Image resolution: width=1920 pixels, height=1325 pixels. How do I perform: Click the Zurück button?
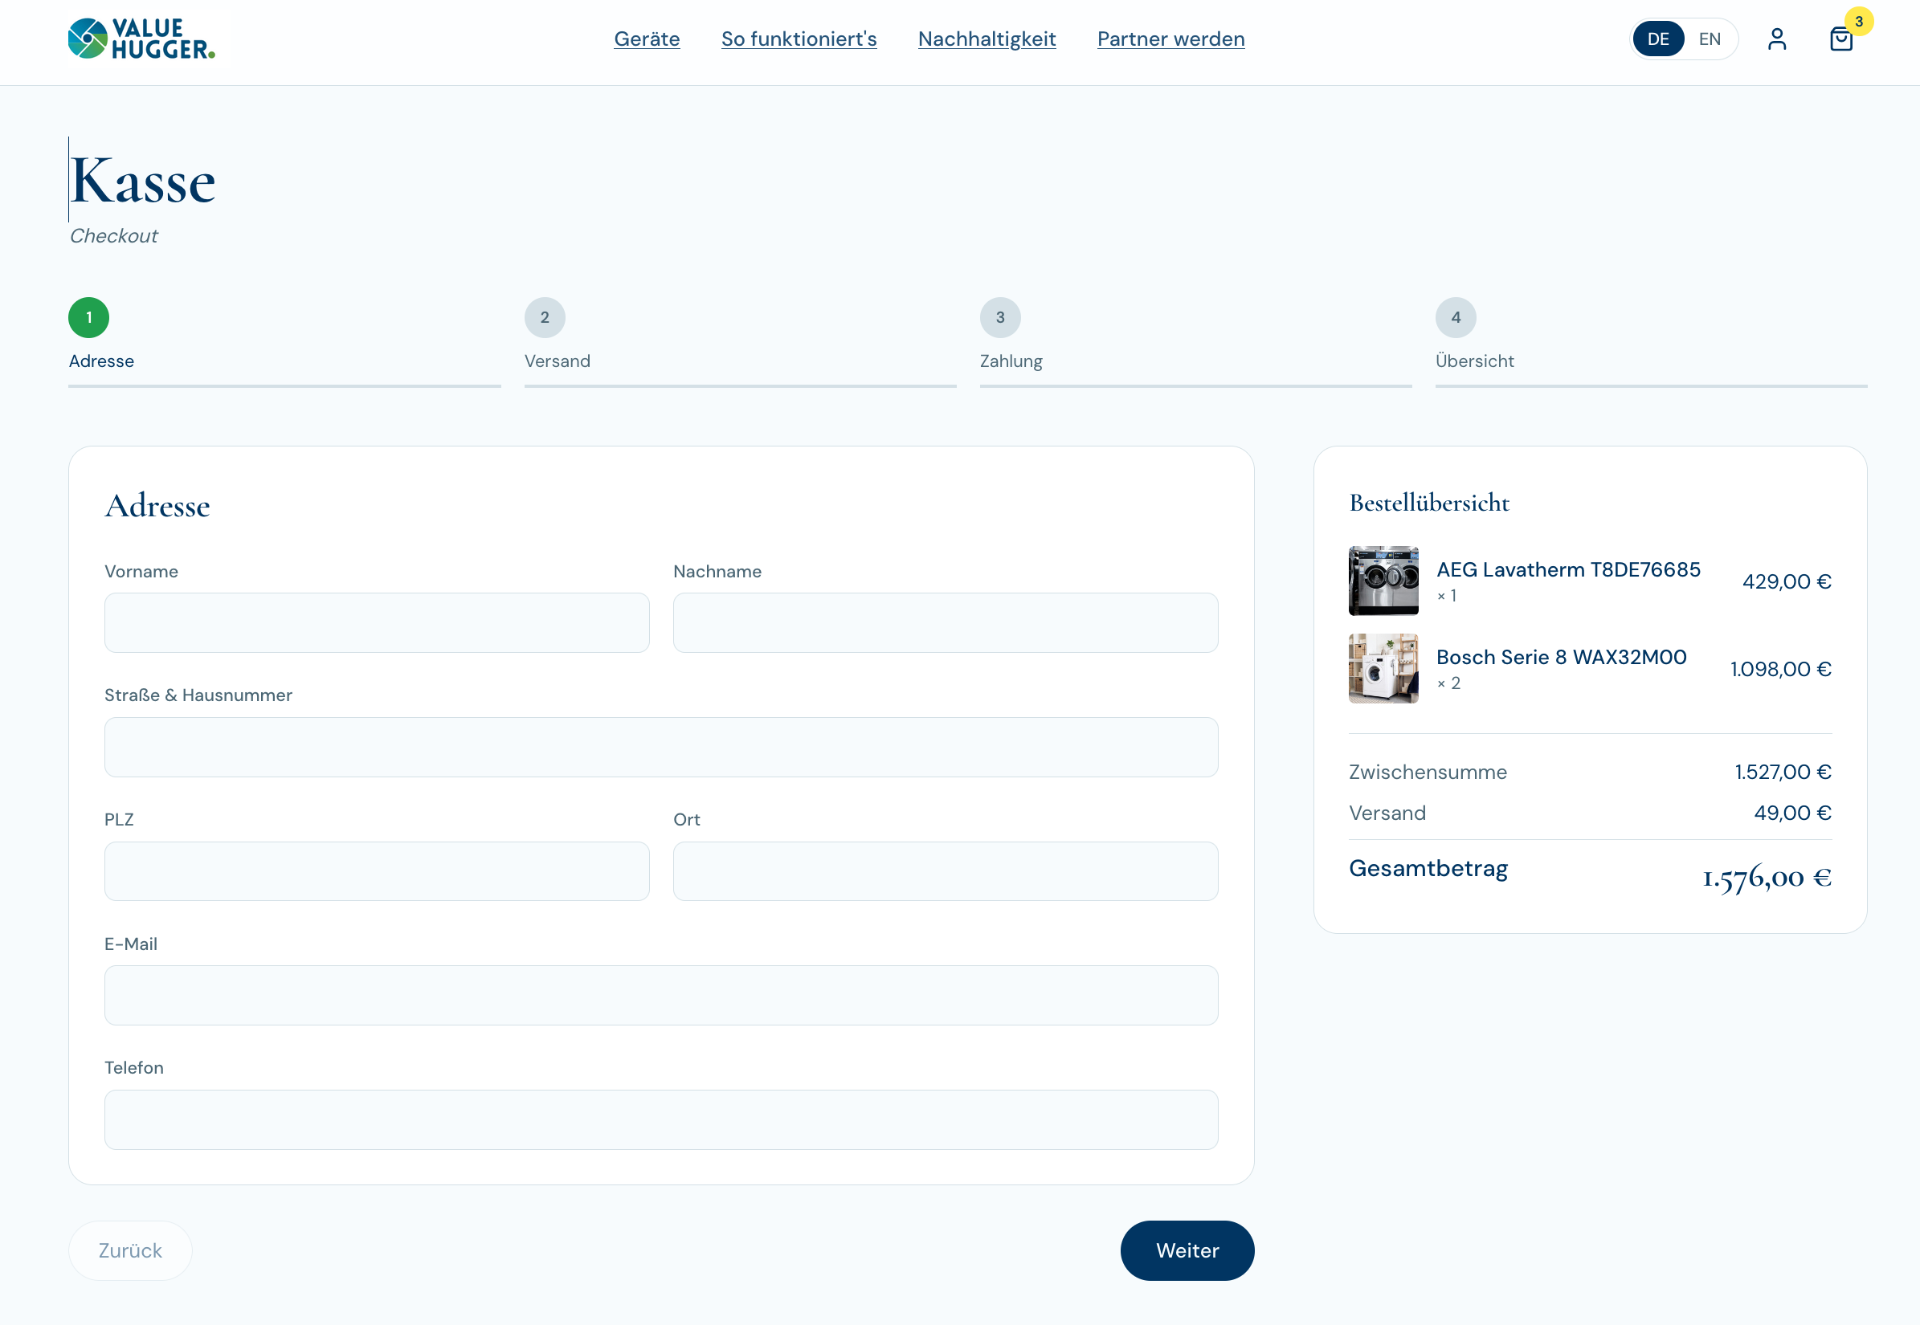click(x=130, y=1251)
